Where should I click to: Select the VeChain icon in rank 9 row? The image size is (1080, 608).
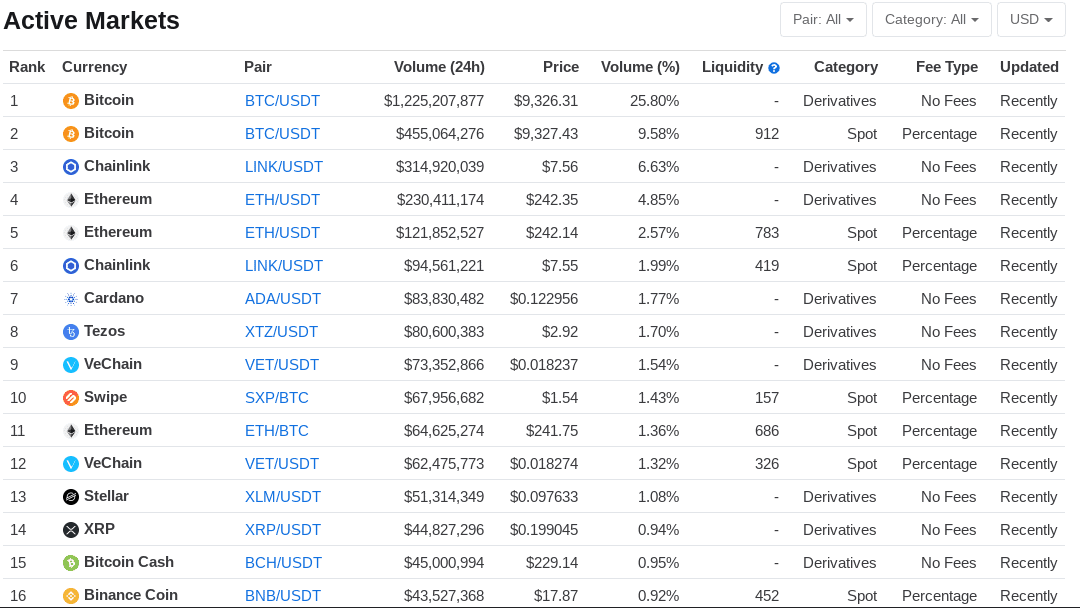pos(71,365)
